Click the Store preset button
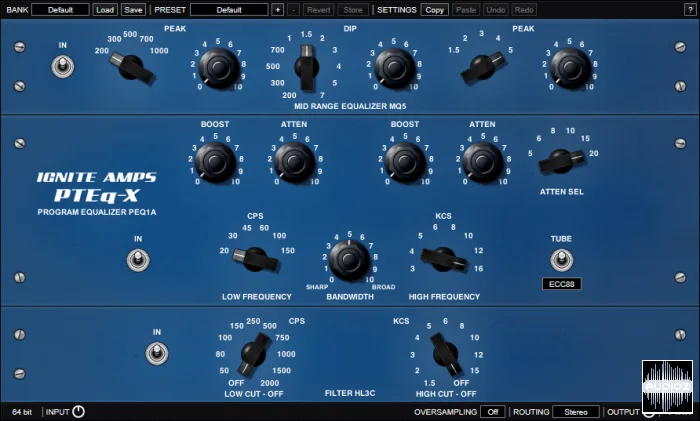700x421 pixels. (353, 10)
